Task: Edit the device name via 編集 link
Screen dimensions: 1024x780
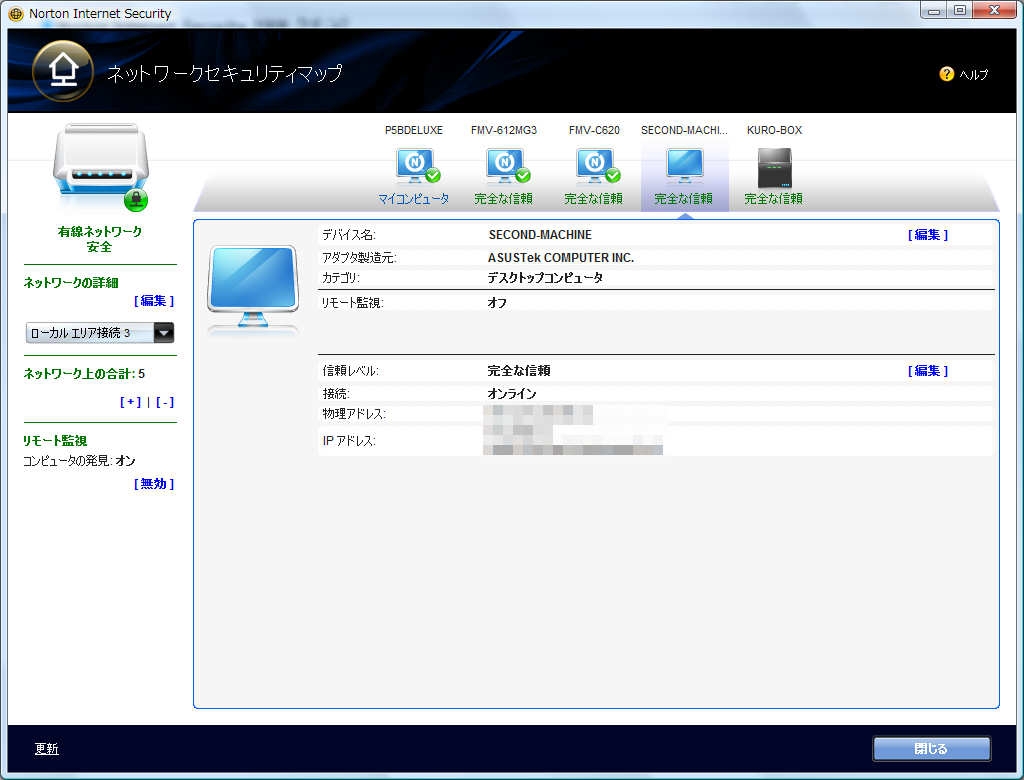Action: [x=927, y=235]
